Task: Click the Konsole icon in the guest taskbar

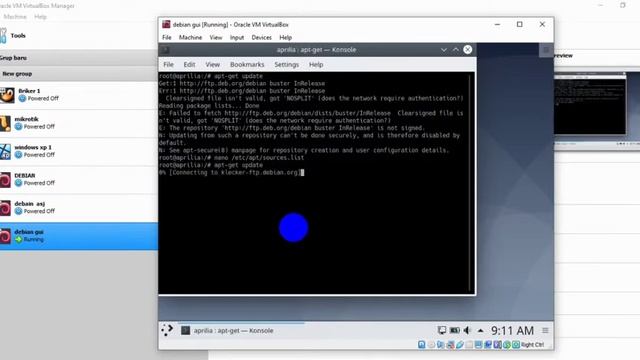Action: pos(185,331)
